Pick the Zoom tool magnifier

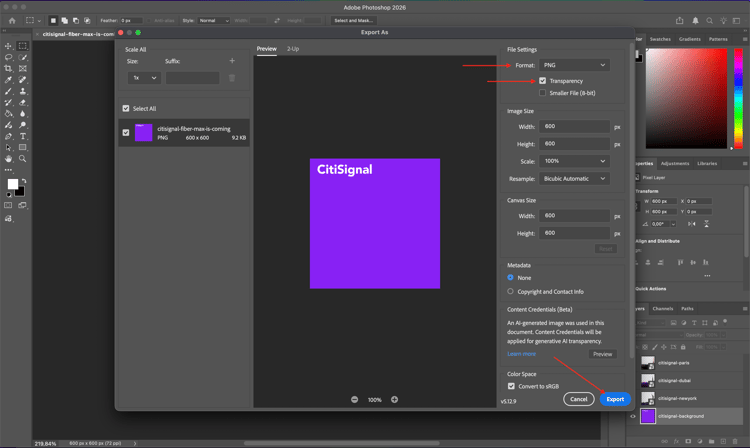click(x=23, y=158)
